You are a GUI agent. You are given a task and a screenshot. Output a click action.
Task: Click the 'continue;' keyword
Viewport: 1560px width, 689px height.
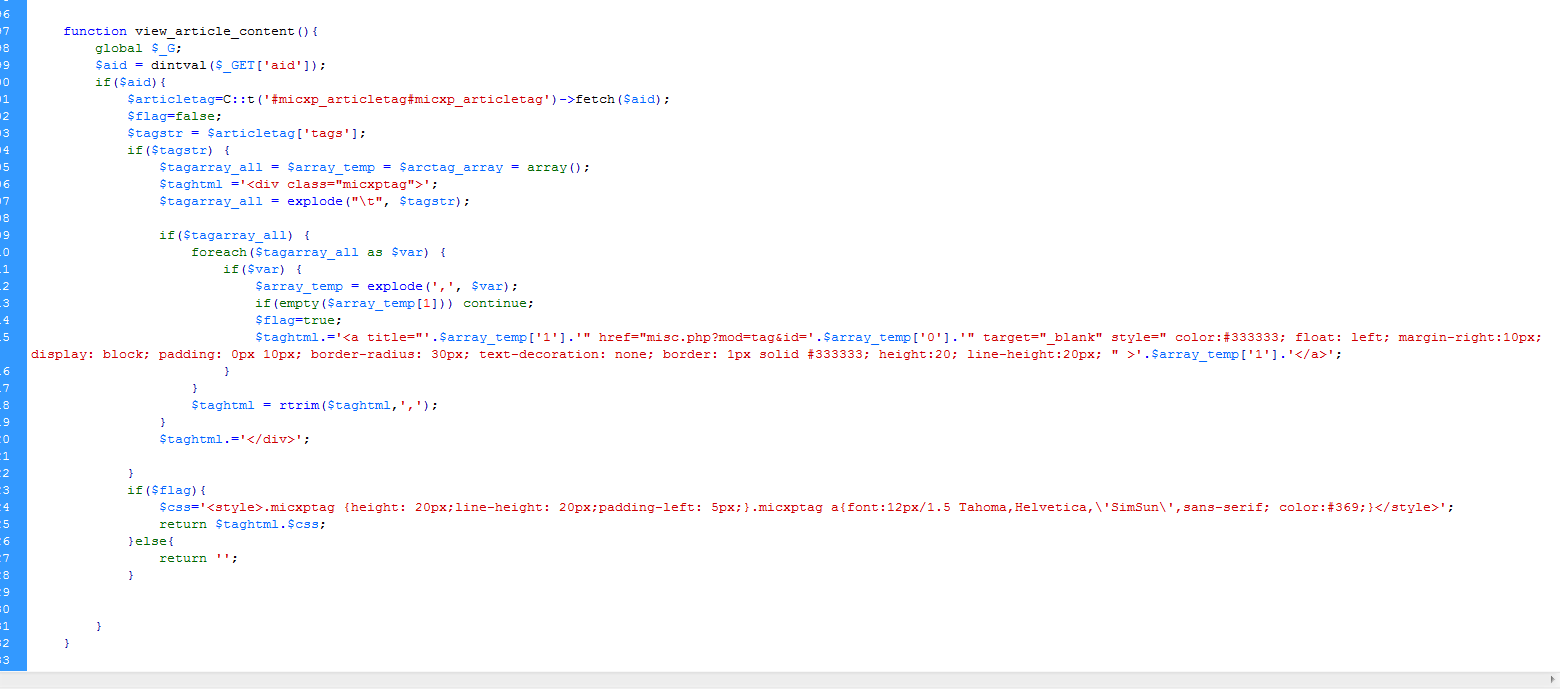[x=499, y=303]
